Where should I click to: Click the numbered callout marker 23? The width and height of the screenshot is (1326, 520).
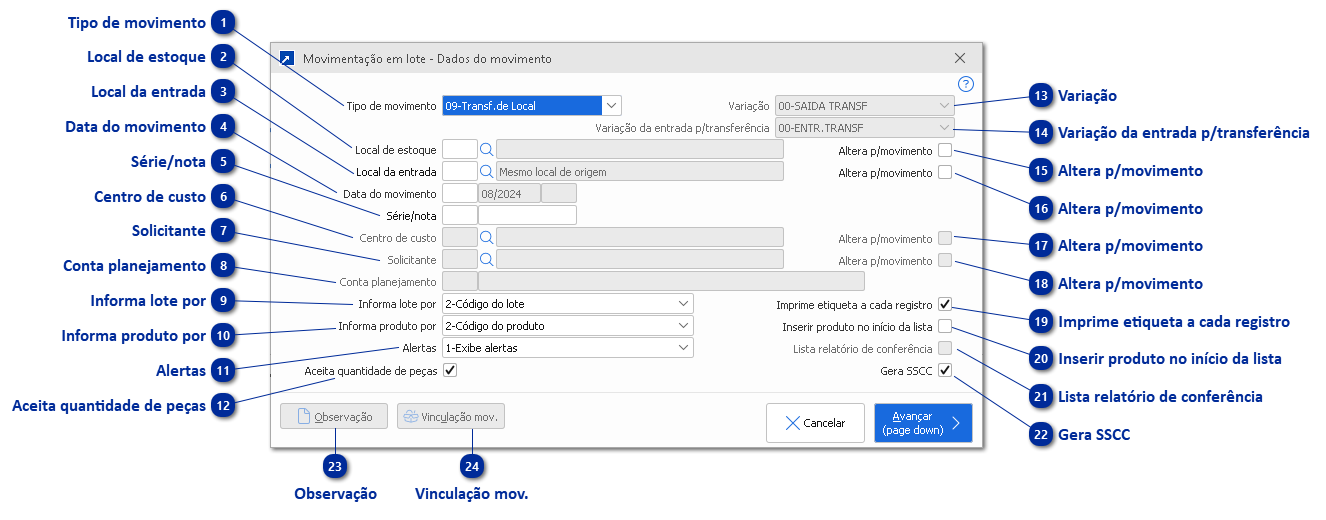tap(335, 465)
